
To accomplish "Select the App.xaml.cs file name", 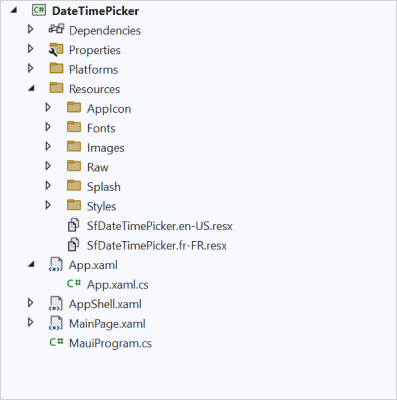I will [118, 285].
